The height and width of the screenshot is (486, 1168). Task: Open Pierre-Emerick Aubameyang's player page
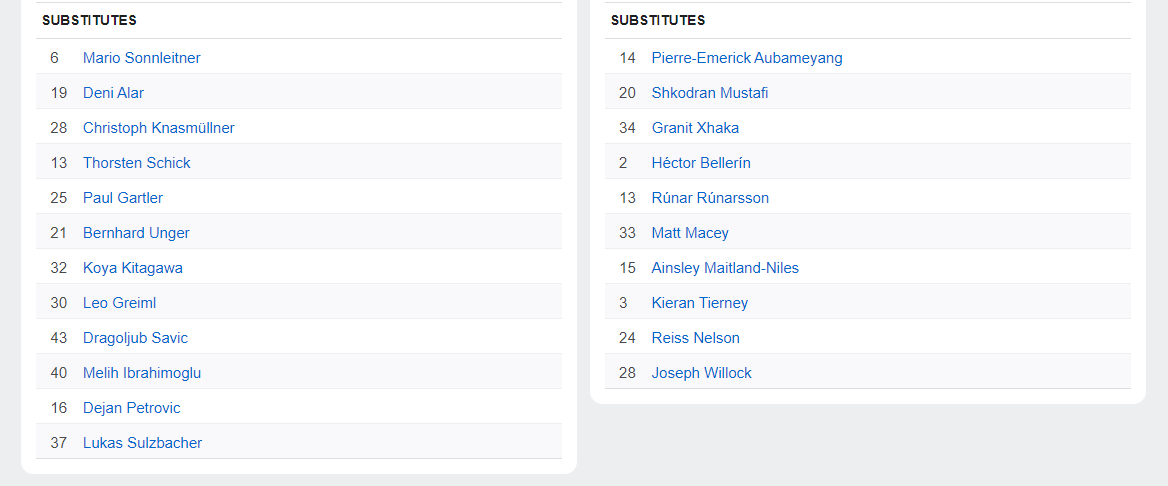746,58
